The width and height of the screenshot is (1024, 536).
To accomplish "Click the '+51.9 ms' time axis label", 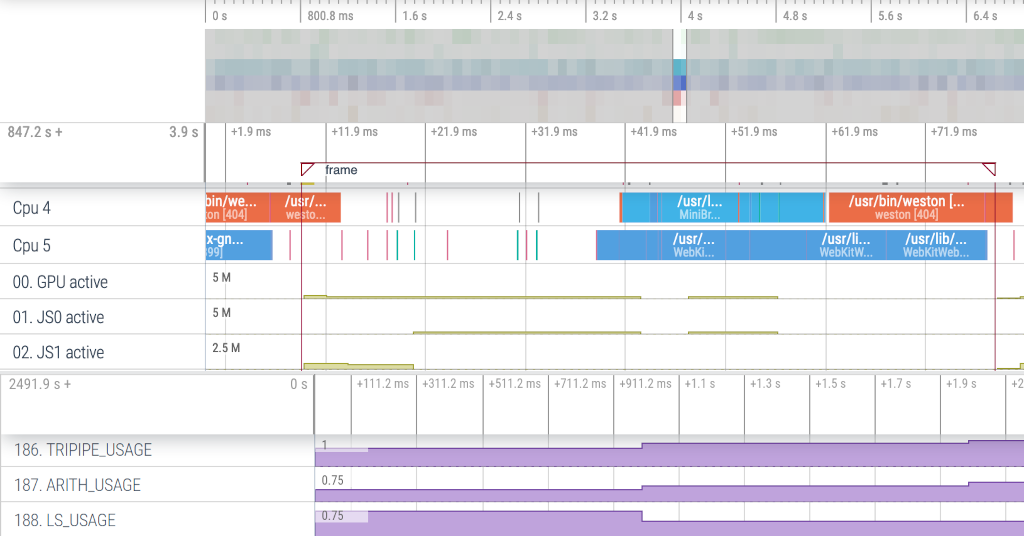I will click(754, 132).
